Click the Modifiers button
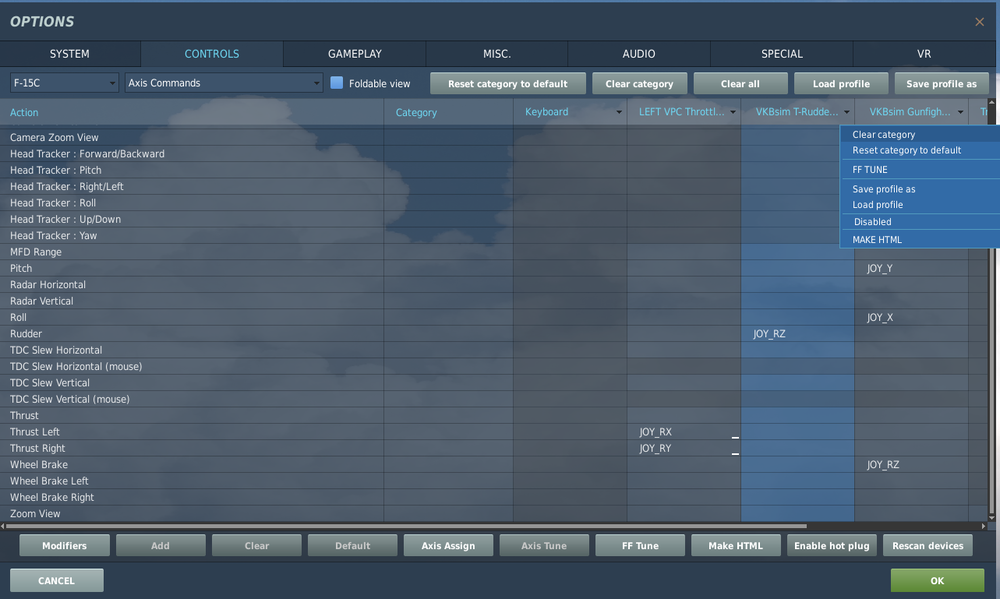Viewport: 1000px width, 599px height. point(64,545)
